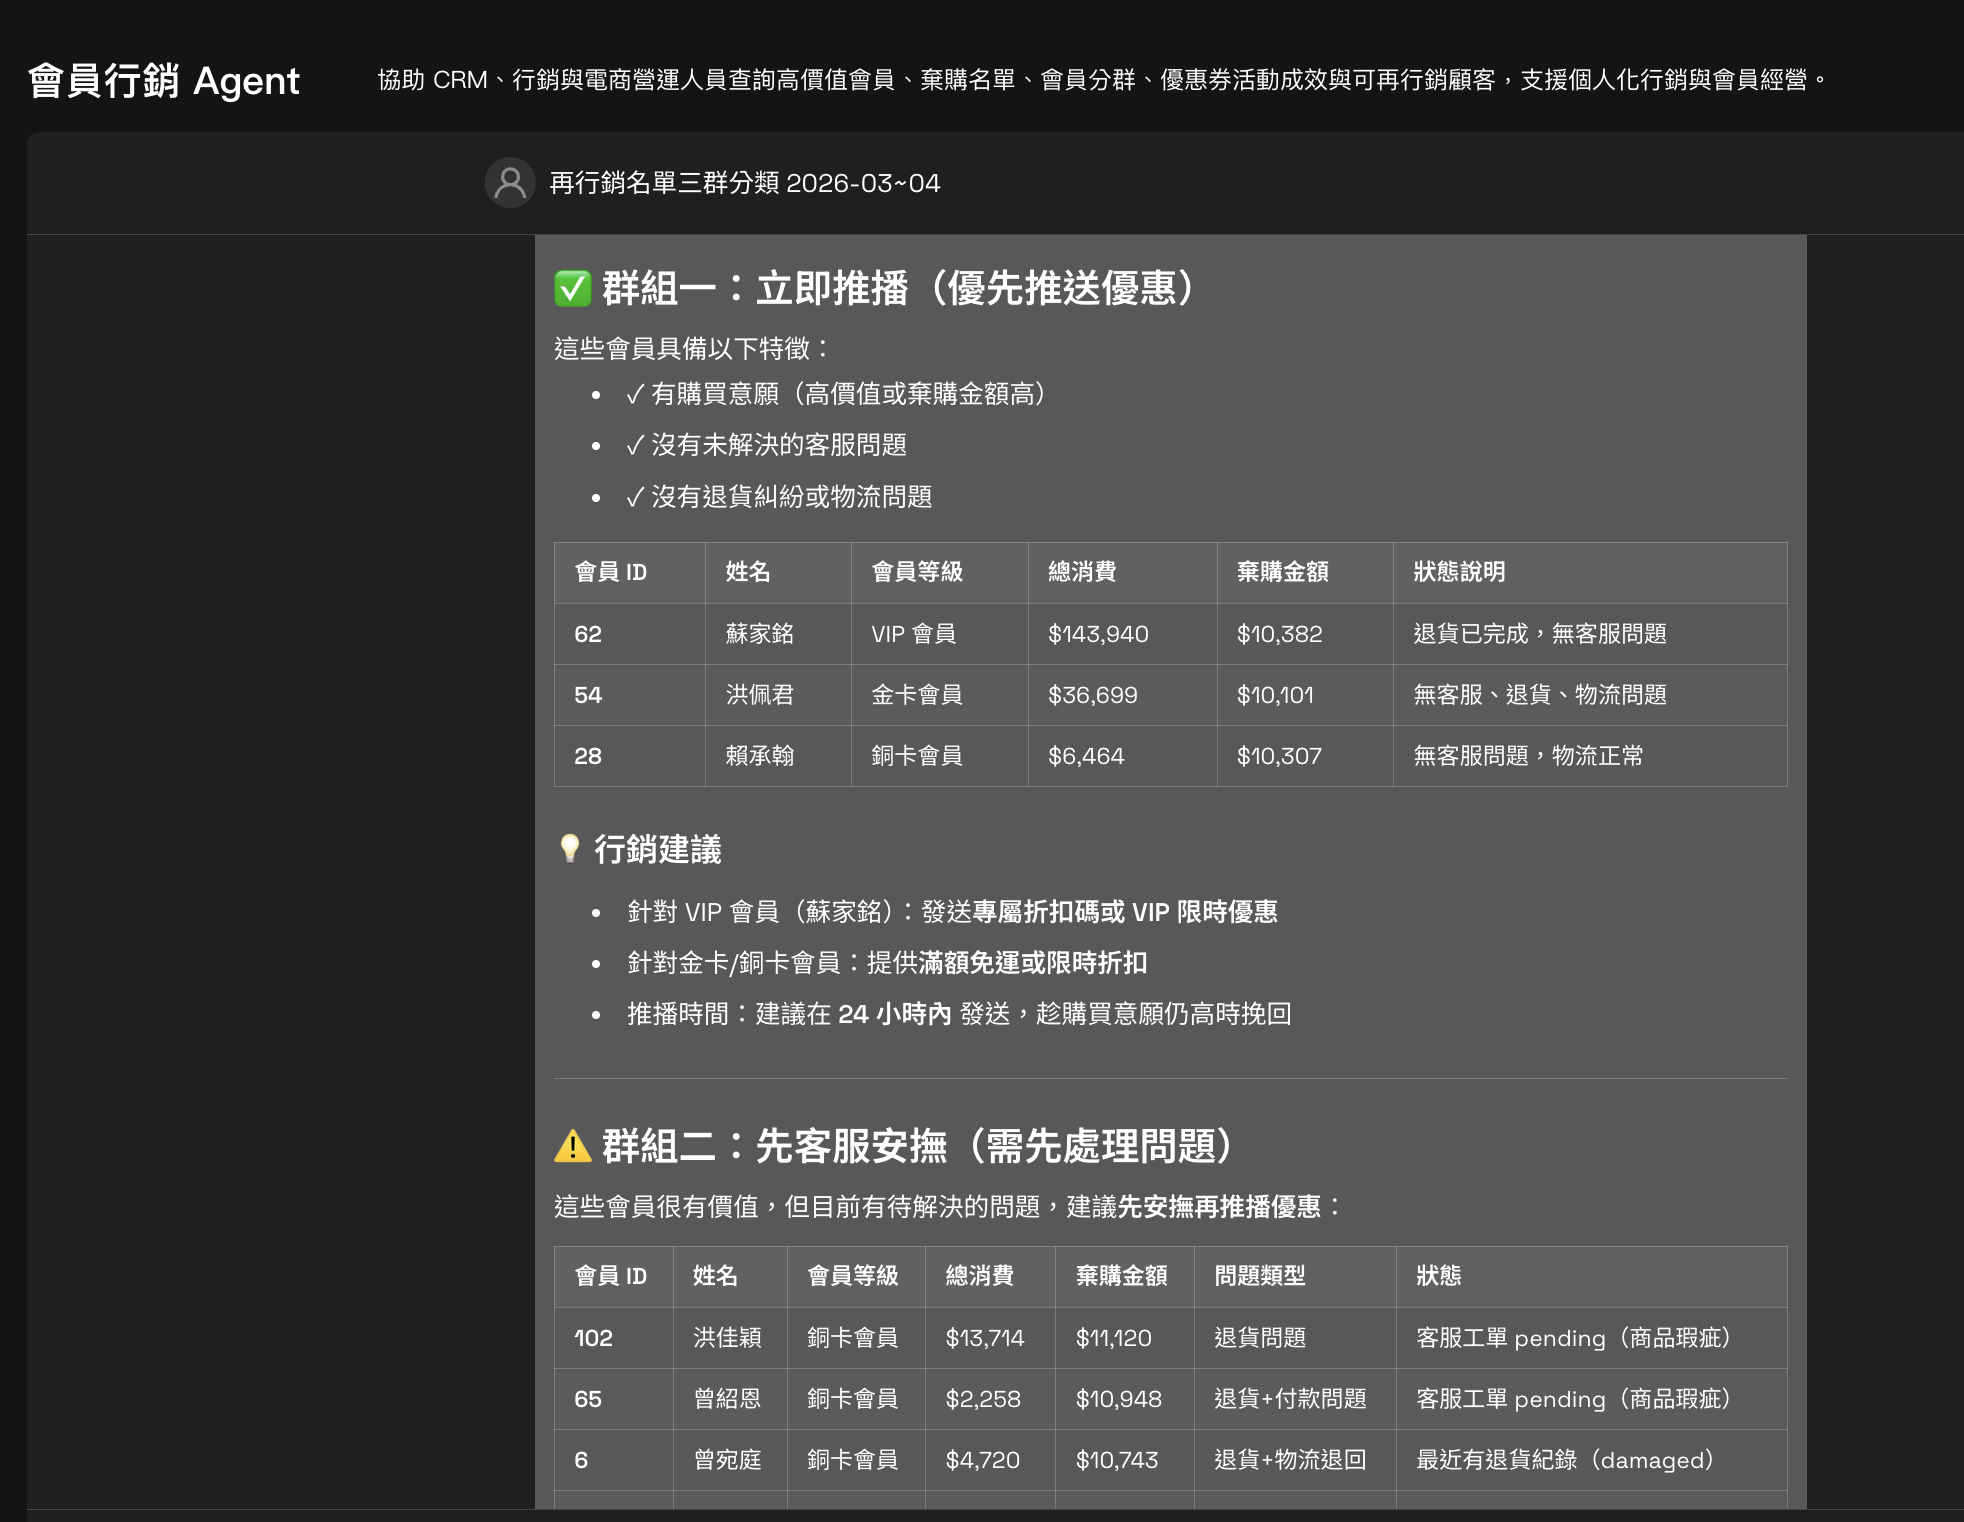Click the lightbulb icon beside 行銷建議

coord(570,849)
